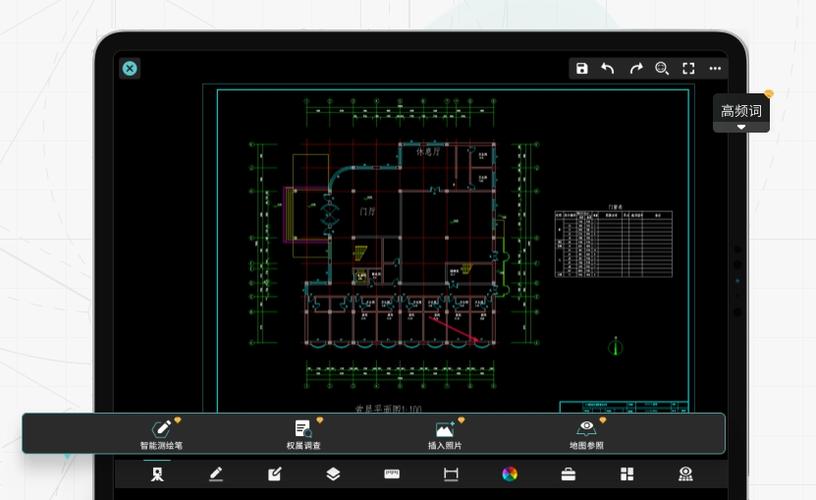Viewport: 816px width, 500px height.
Task: Open the layers panel
Action: [x=333, y=474]
